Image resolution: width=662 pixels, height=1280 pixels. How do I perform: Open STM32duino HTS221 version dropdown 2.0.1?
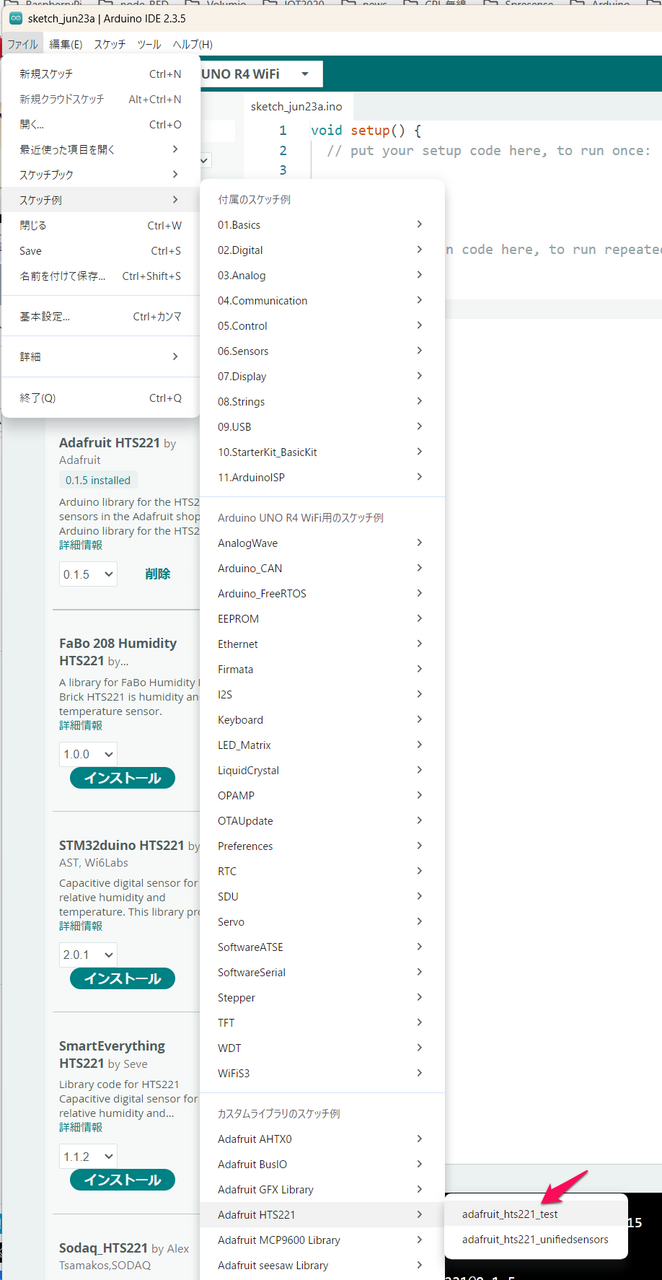pyautogui.click(x=88, y=955)
